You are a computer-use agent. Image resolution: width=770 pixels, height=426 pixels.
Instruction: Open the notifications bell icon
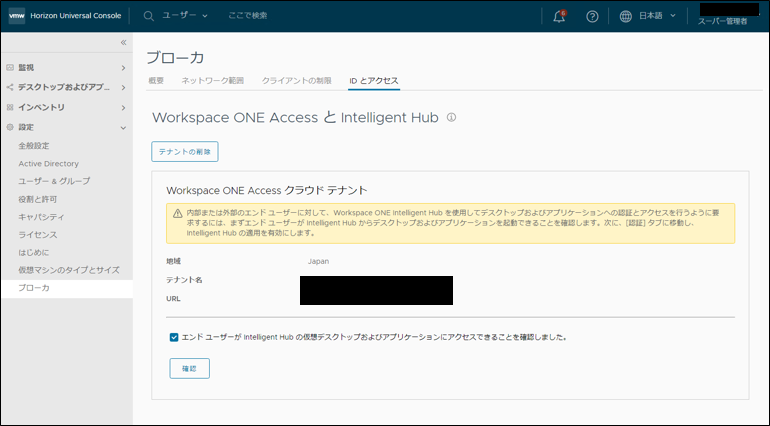tap(559, 16)
